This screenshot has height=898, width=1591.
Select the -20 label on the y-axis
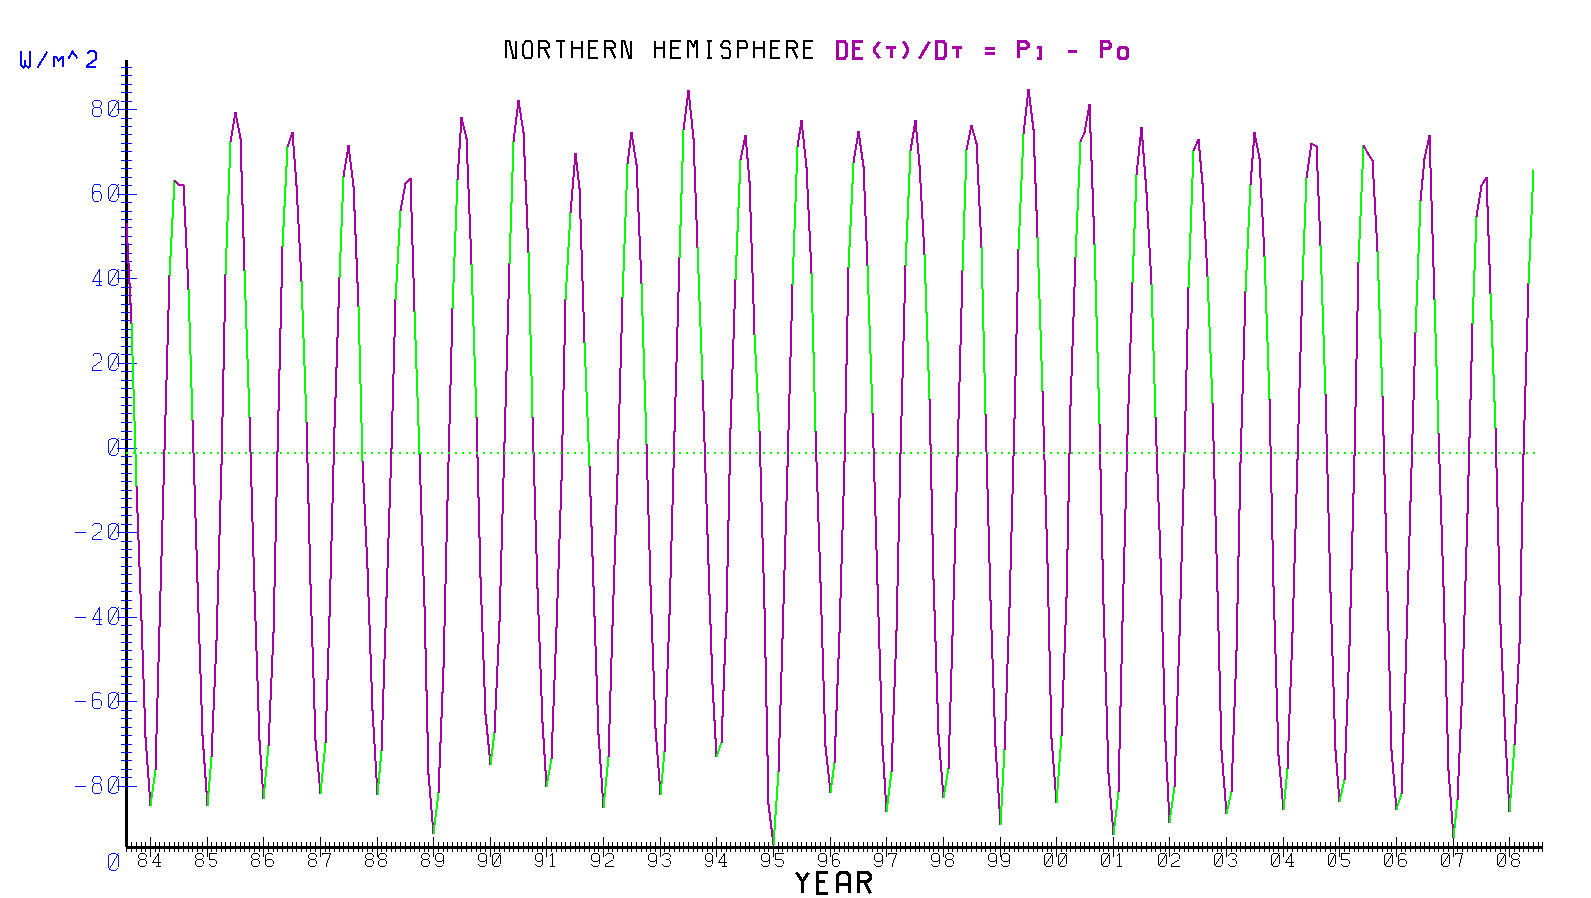tap(97, 531)
